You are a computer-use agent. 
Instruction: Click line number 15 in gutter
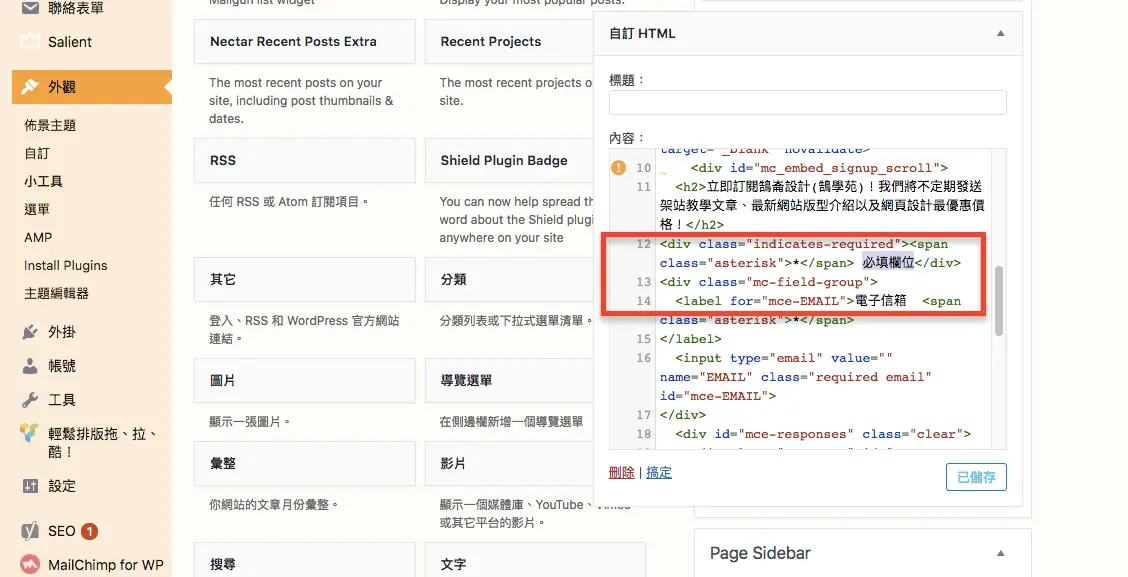pyautogui.click(x=643, y=339)
